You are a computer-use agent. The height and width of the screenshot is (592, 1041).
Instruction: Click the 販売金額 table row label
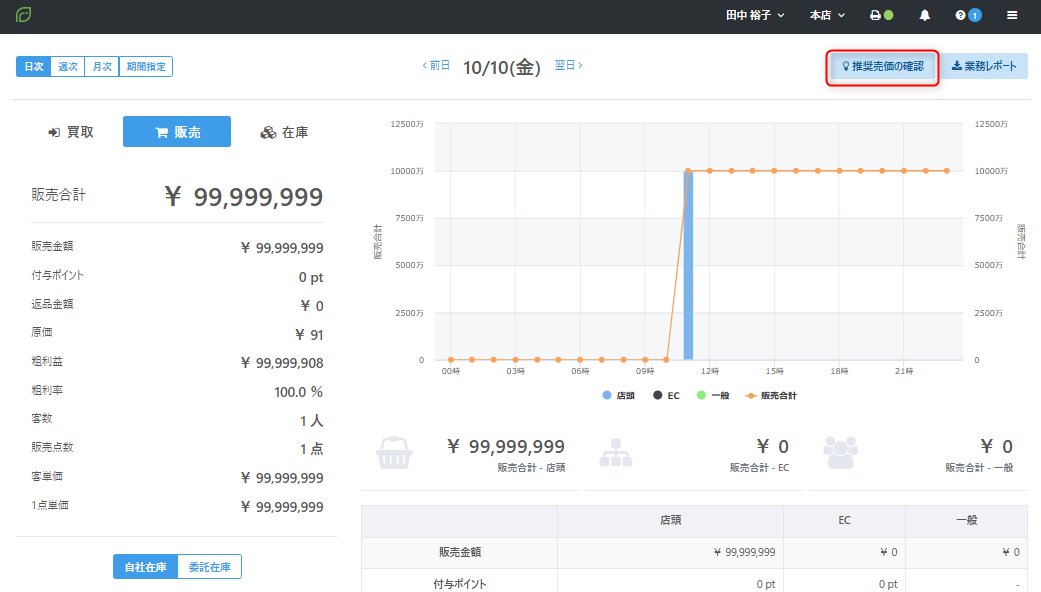(x=459, y=552)
